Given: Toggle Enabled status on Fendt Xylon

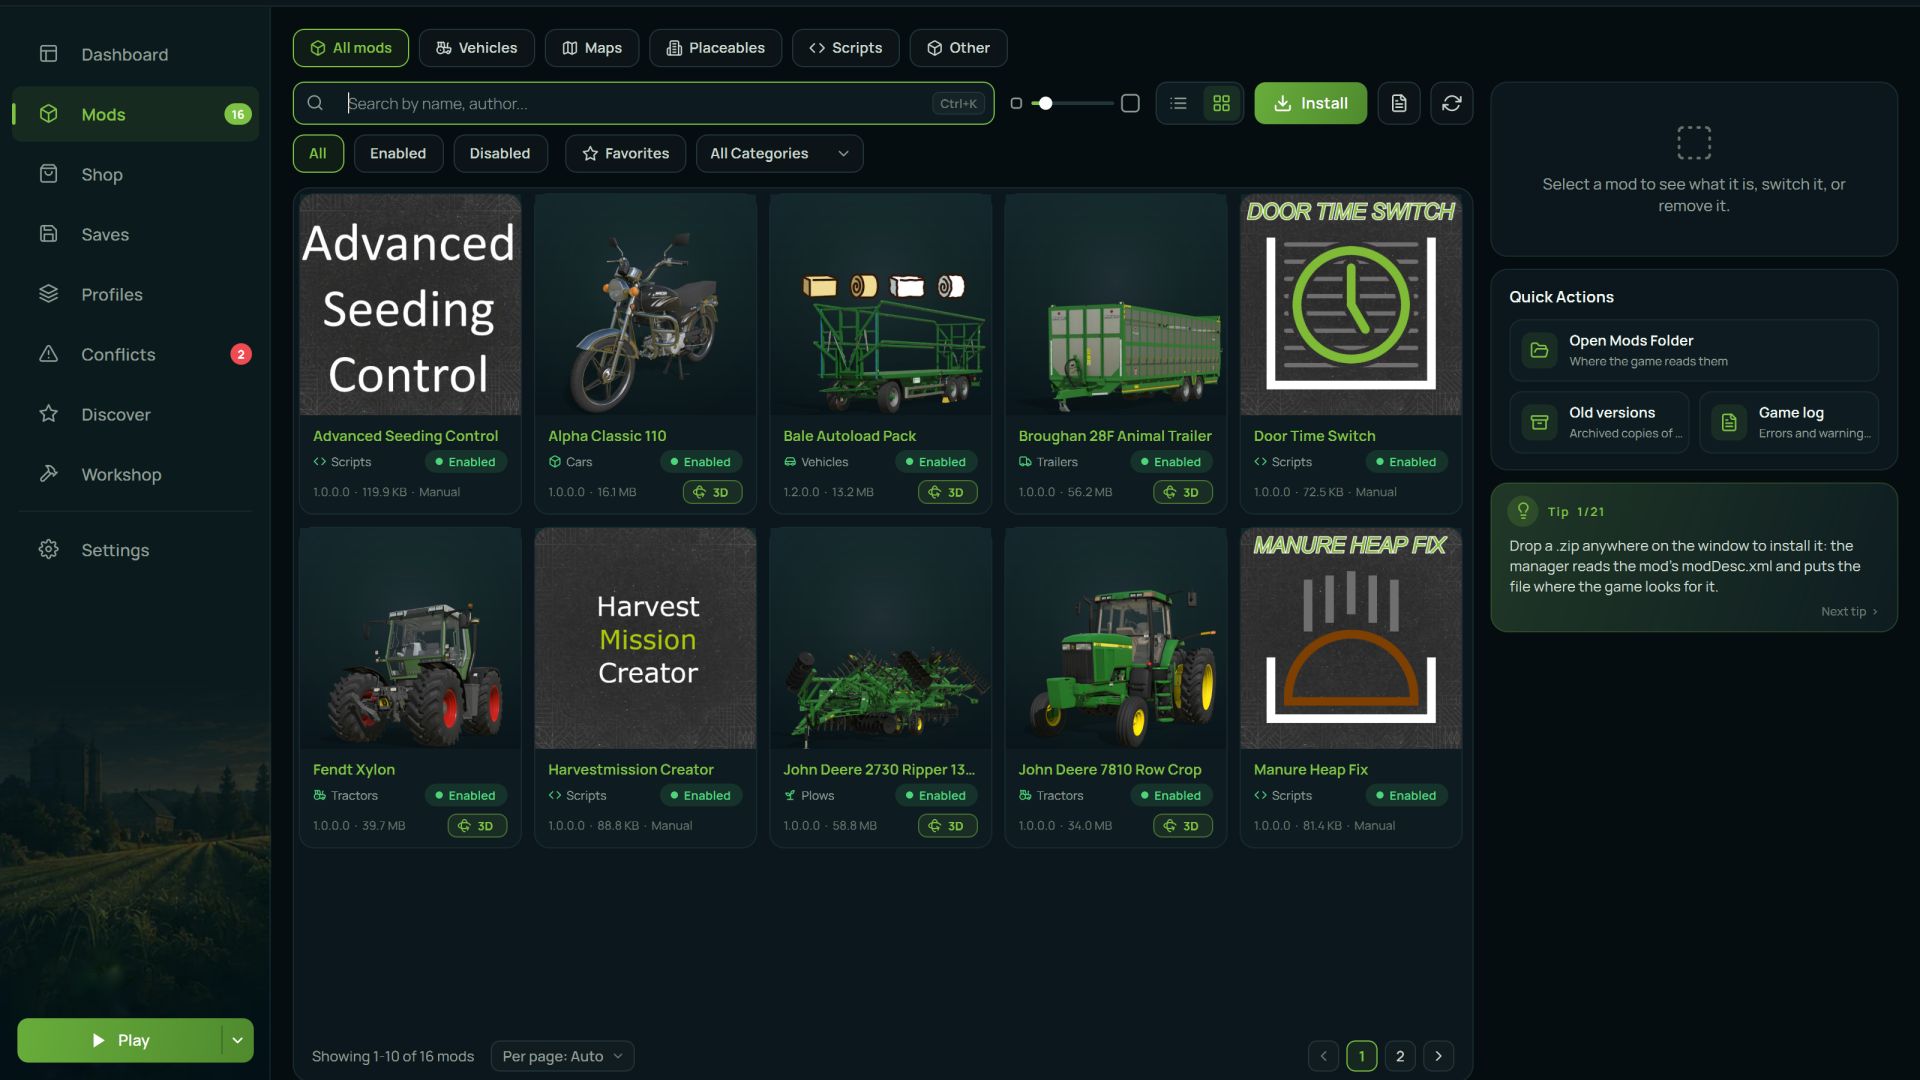Looking at the screenshot, I should [x=466, y=796].
